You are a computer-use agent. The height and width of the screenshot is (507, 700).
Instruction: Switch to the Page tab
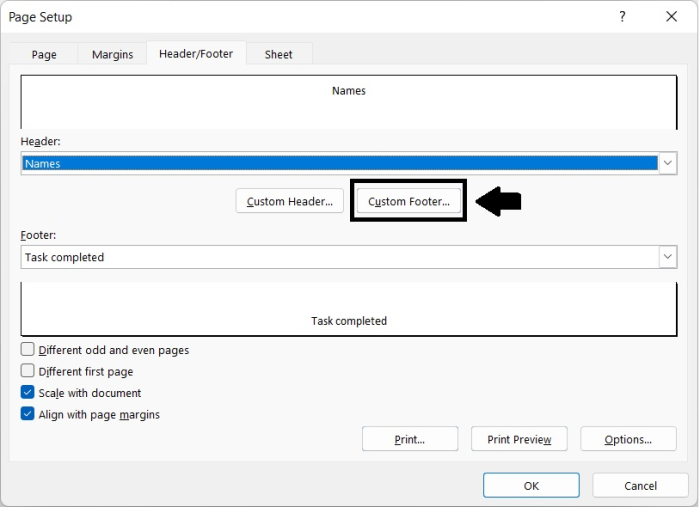(44, 54)
